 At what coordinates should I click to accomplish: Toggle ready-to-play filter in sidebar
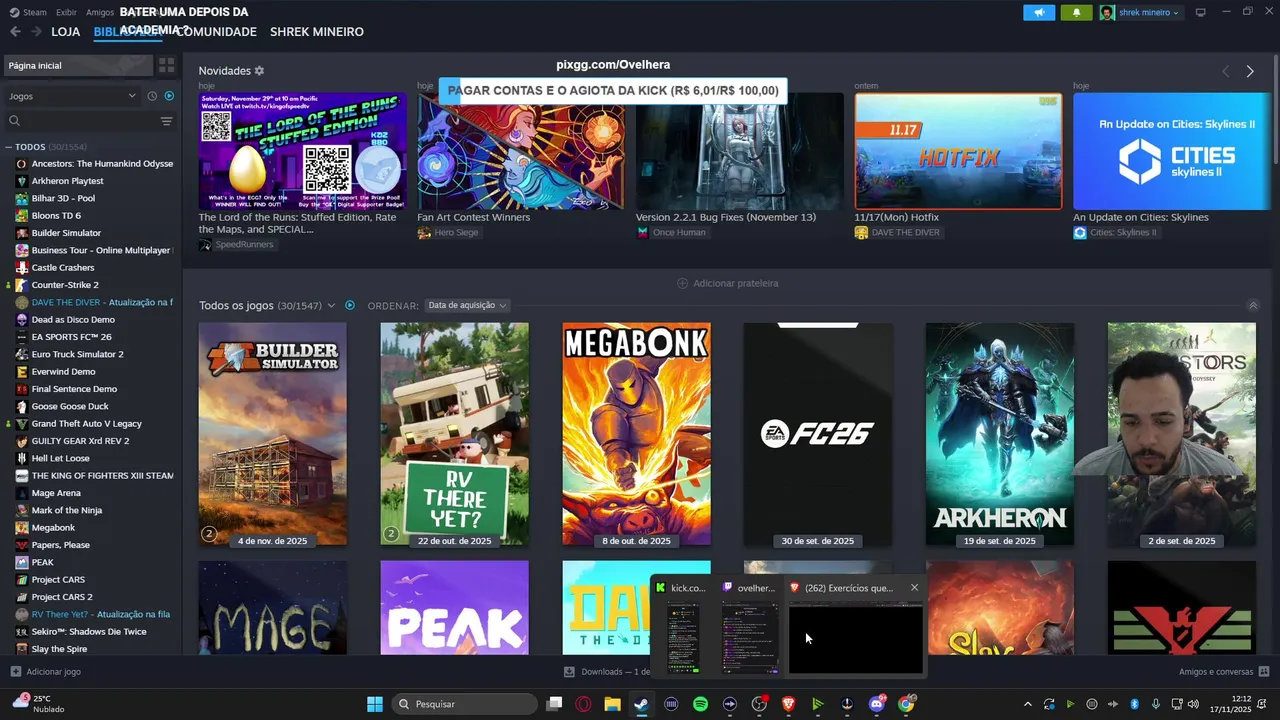click(169, 96)
